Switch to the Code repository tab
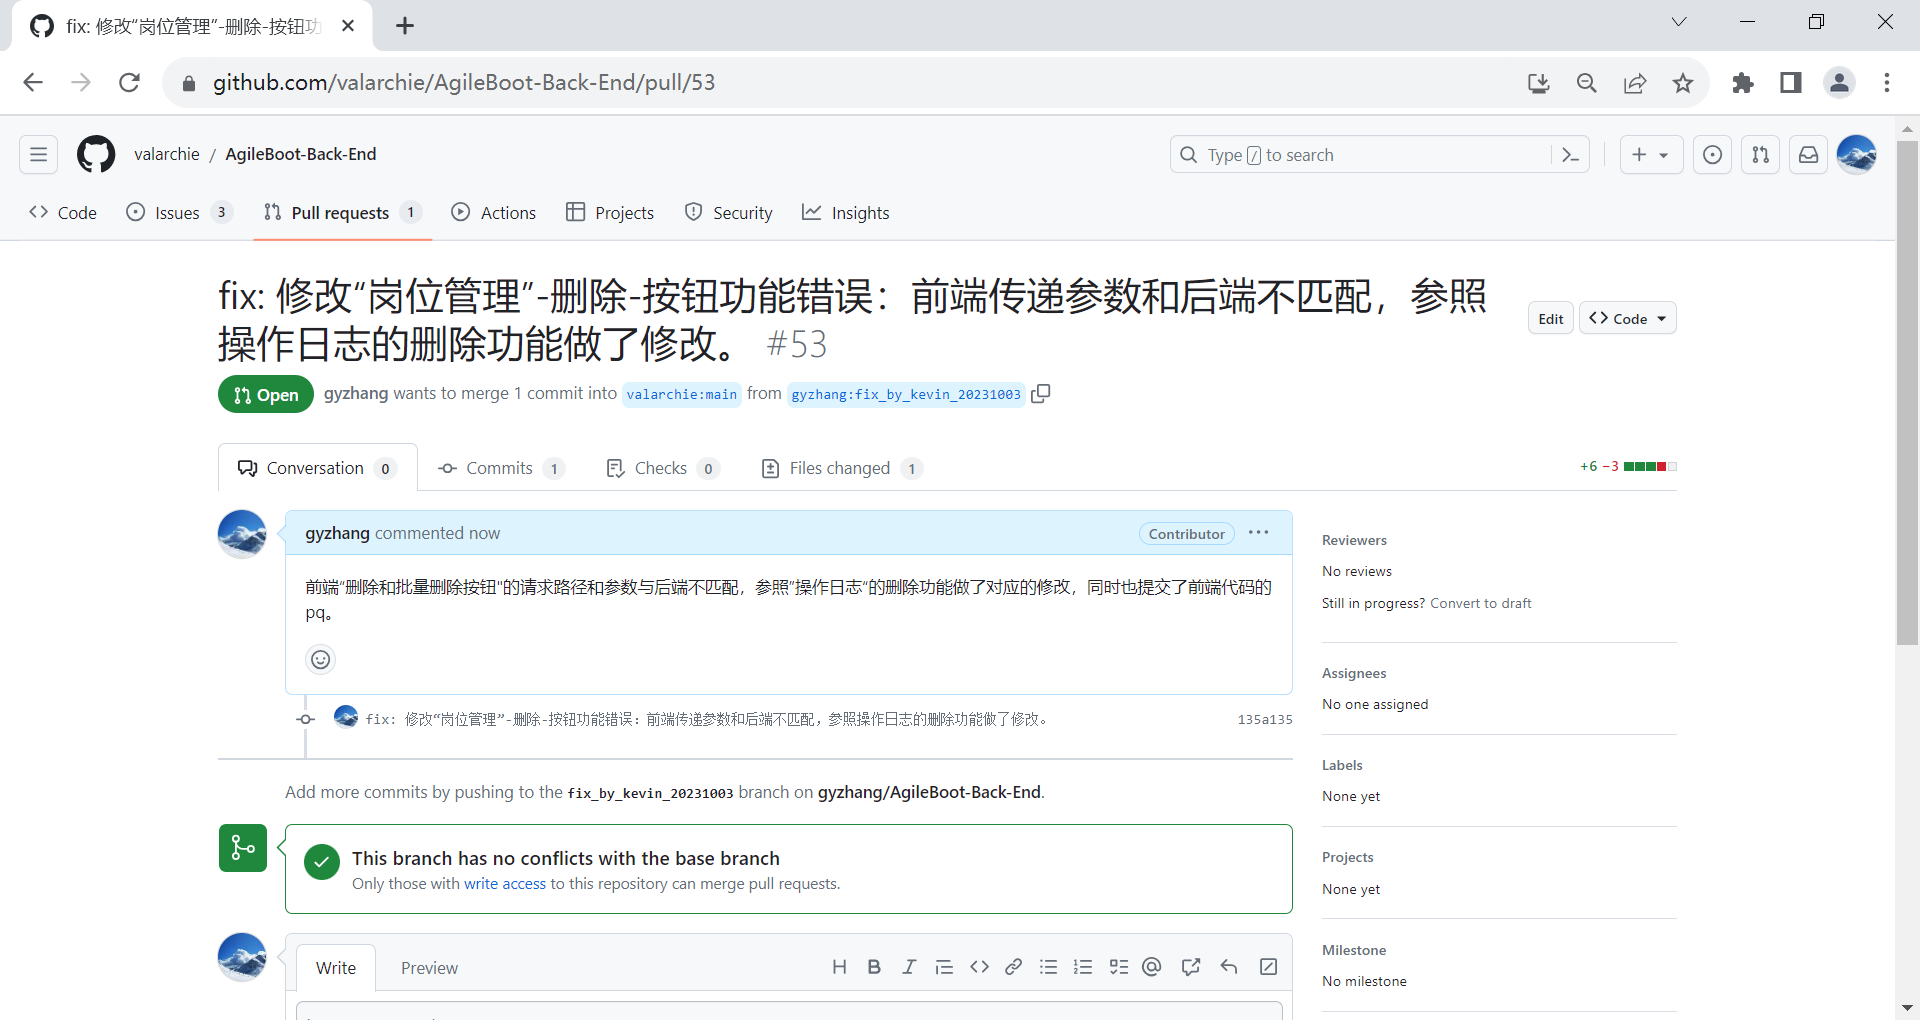Screen dimensions: 1920x1020 point(63,213)
